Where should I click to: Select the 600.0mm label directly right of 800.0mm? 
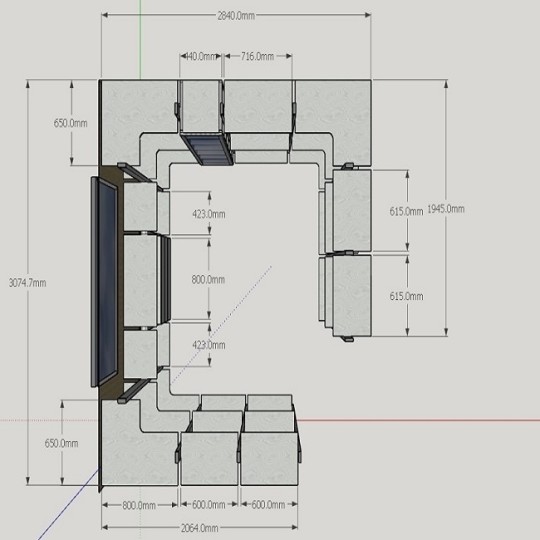[209, 505]
